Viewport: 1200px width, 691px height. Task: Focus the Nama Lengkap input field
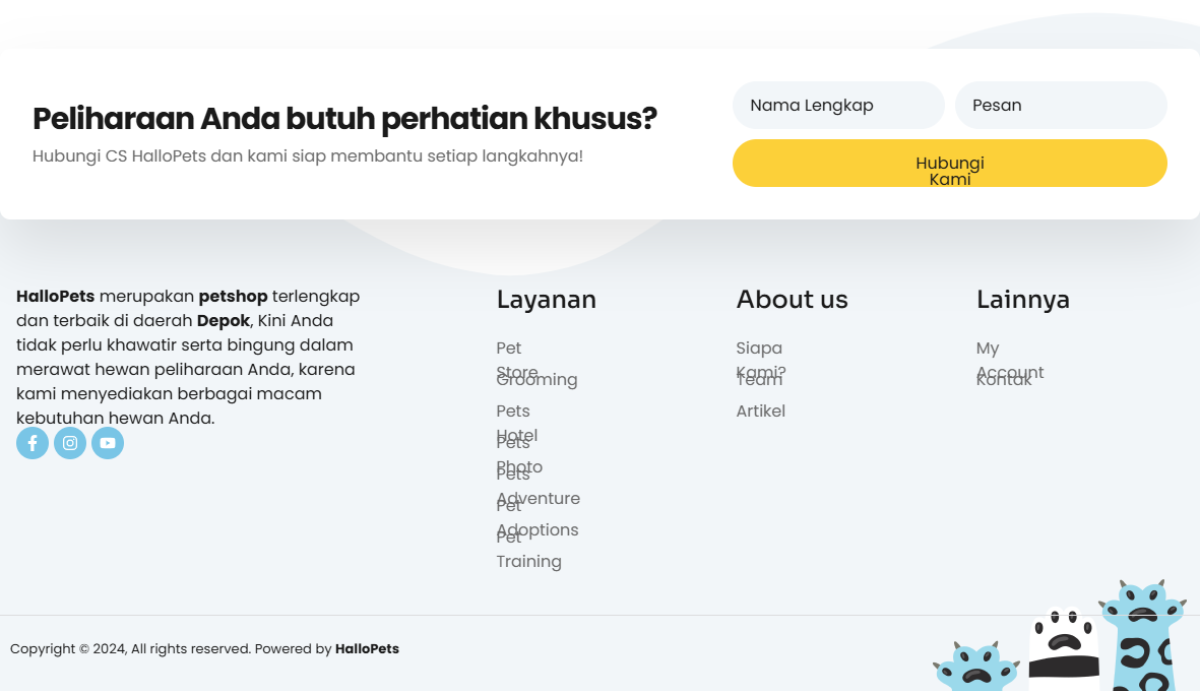838,105
